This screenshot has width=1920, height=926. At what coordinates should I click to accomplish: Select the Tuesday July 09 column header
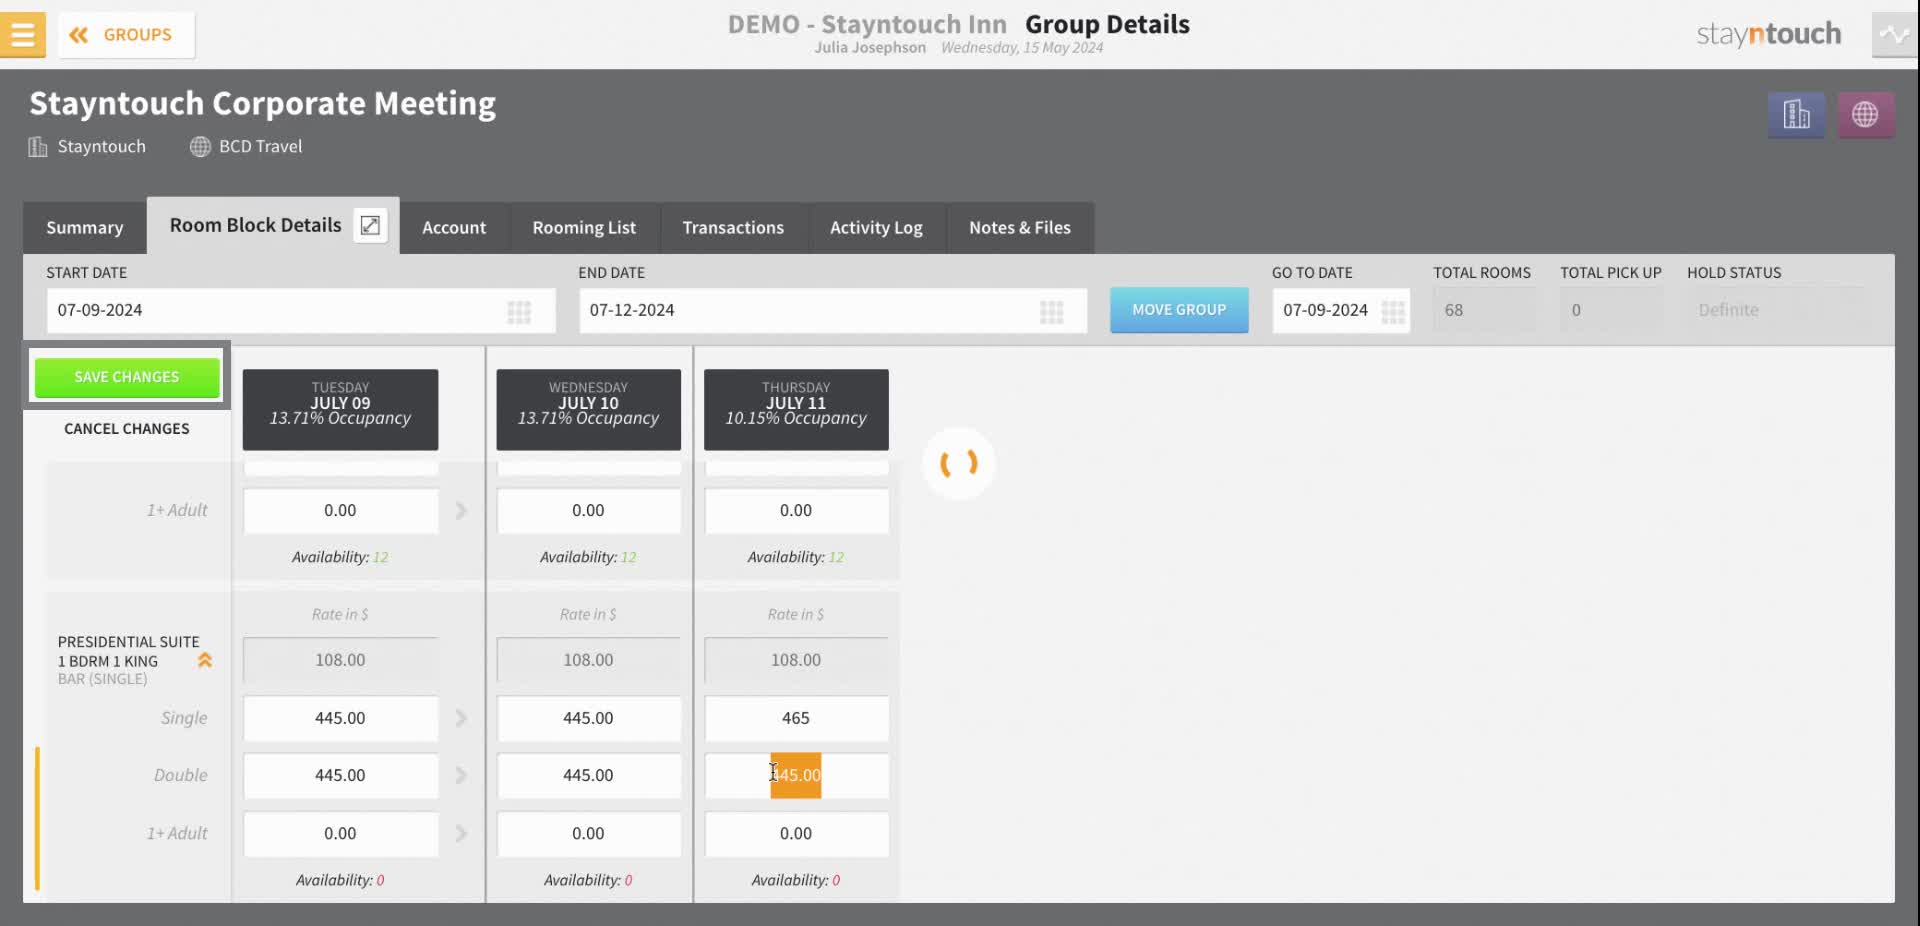tap(340, 410)
